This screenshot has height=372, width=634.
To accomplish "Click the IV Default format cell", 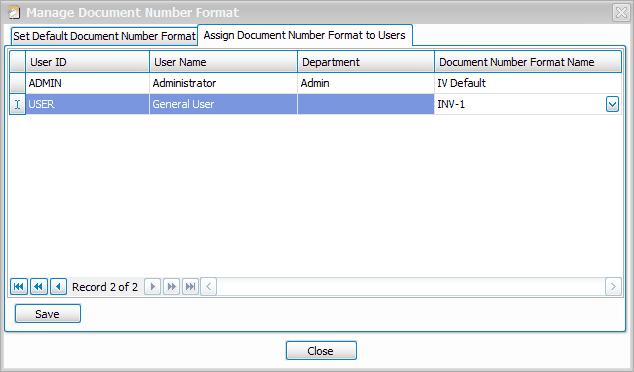I will pyautogui.click(x=528, y=83).
